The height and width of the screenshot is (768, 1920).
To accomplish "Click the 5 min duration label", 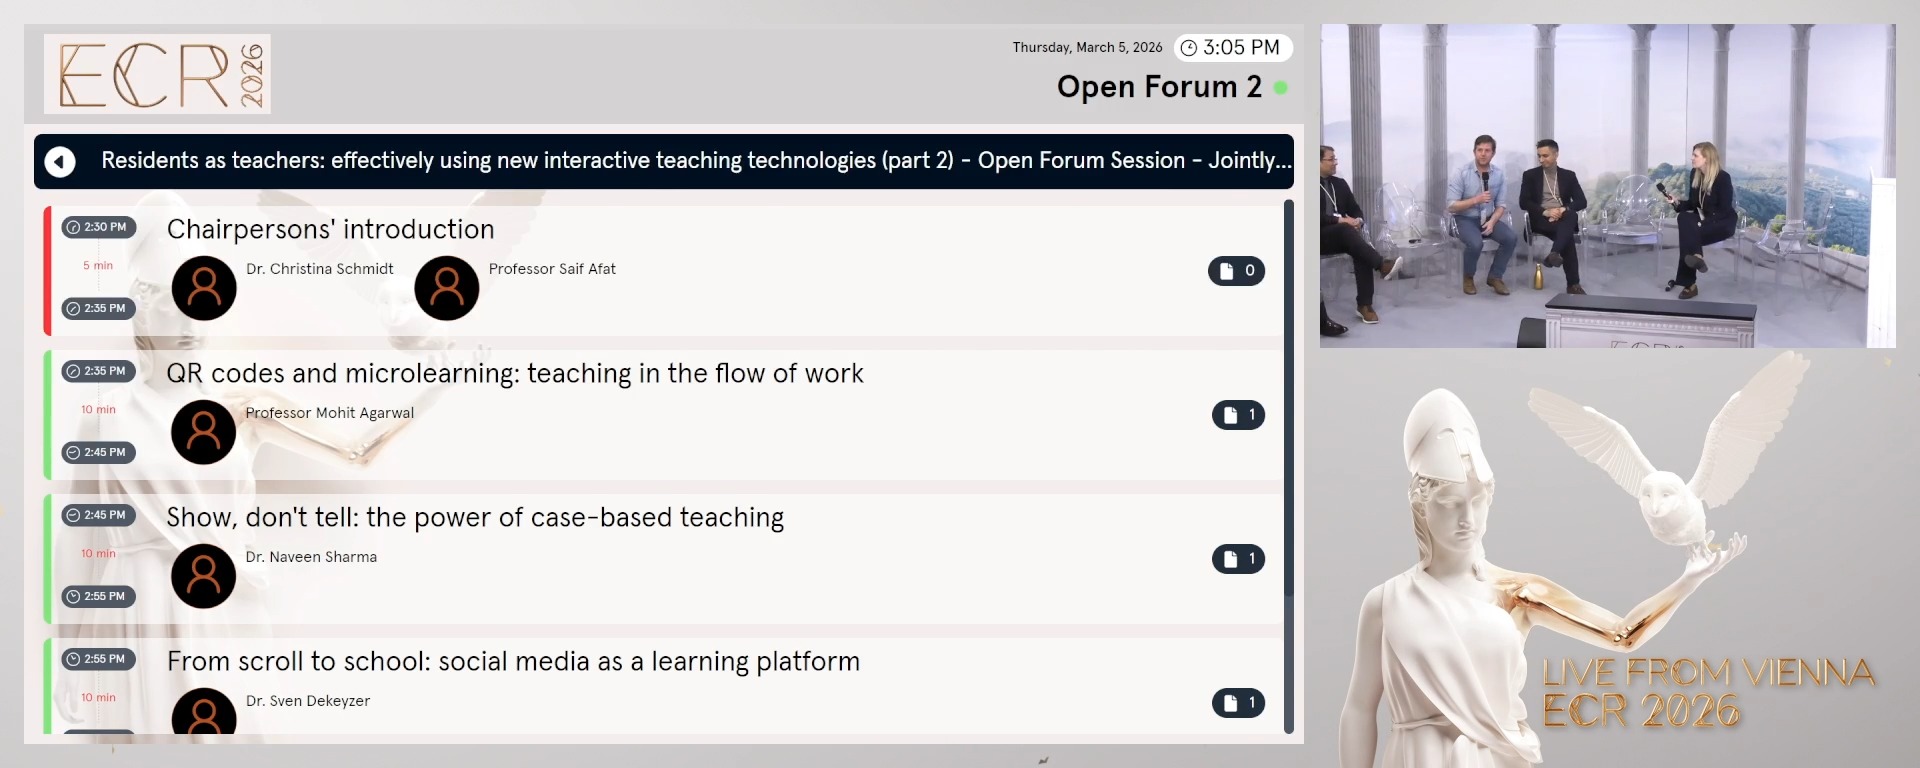I will [x=98, y=266].
